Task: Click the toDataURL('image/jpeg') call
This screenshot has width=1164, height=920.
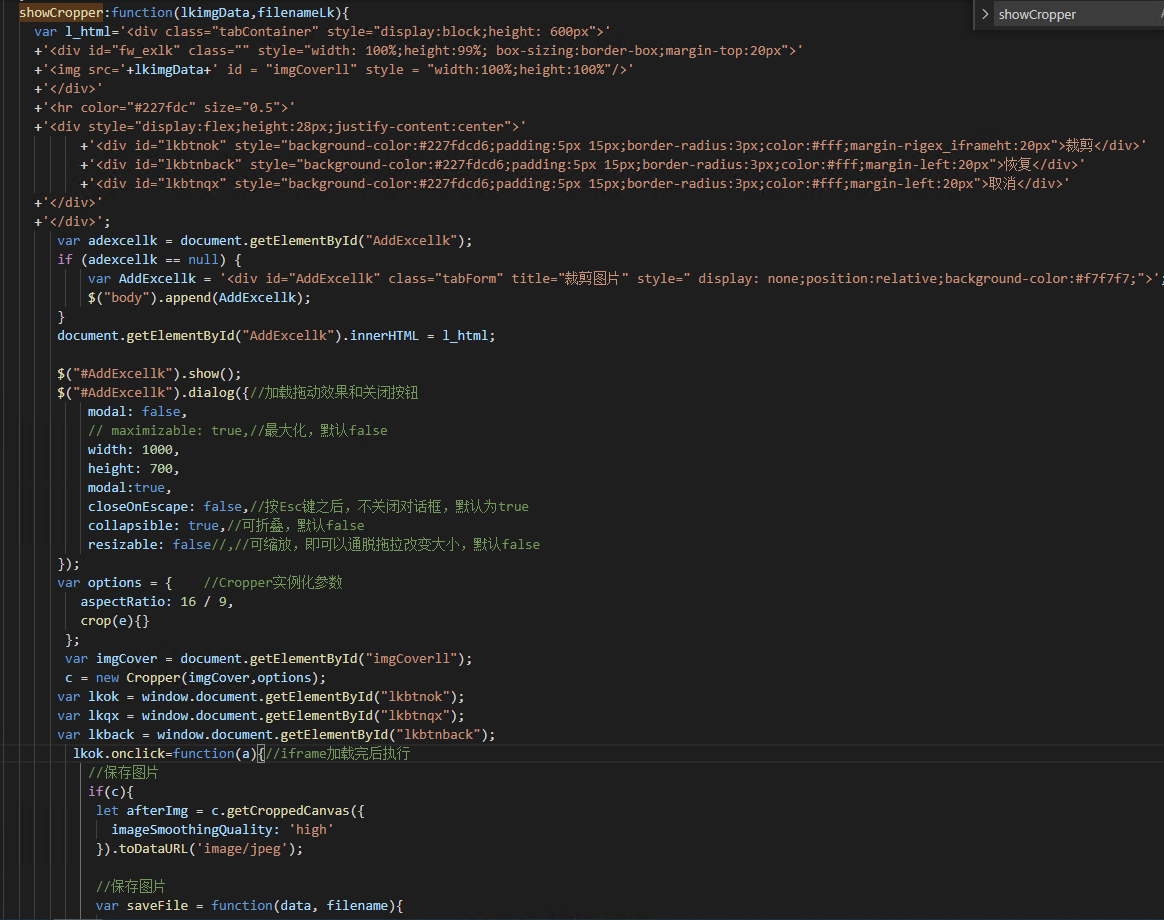Action: 207,849
